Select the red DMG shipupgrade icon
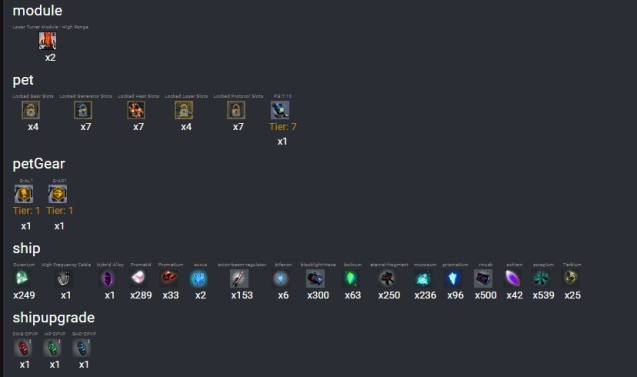 [23, 348]
